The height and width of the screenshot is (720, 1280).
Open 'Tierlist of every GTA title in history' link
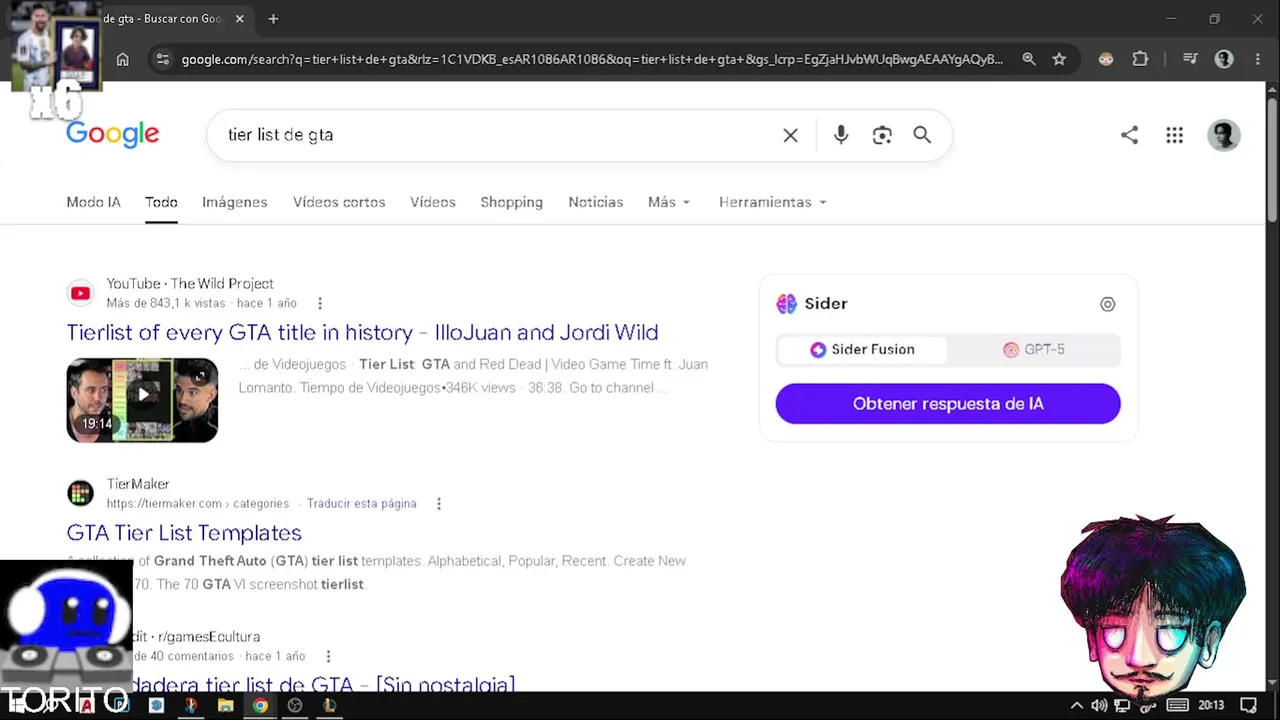coord(362,332)
